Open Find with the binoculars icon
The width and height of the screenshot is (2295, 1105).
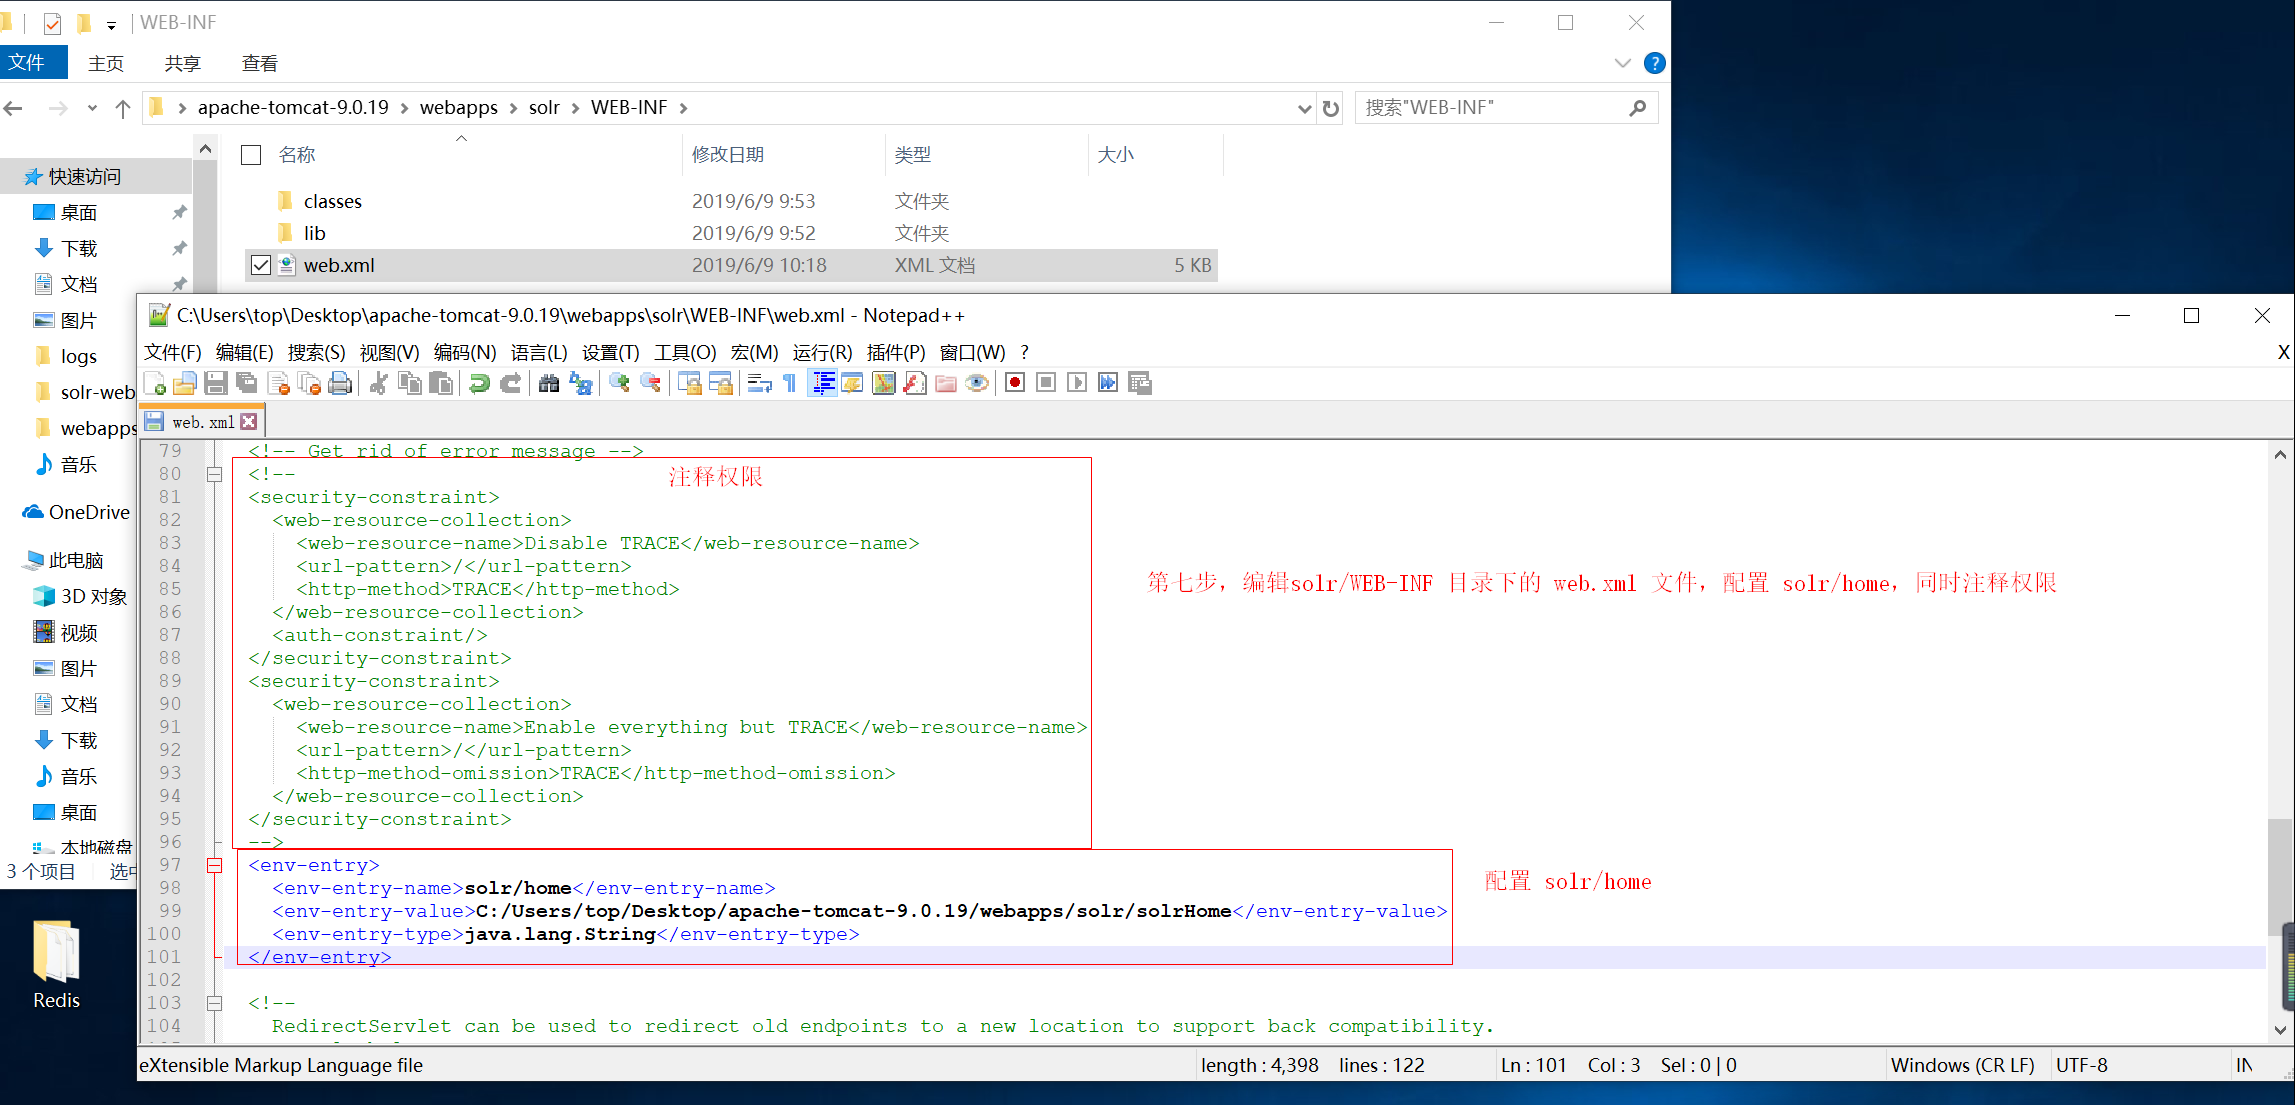pyautogui.click(x=549, y=383)
